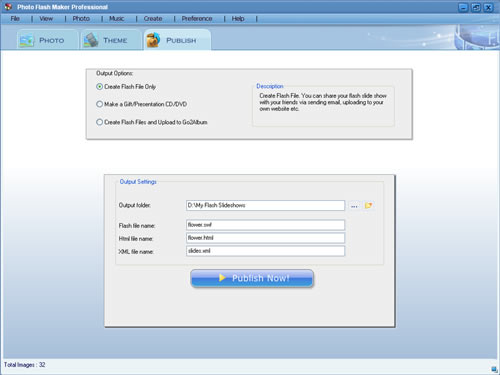The height and width of the screenshot is (375, 500).
Task: Click the Flash file name field
Action: pyautogui.click(x=265, y=225)
